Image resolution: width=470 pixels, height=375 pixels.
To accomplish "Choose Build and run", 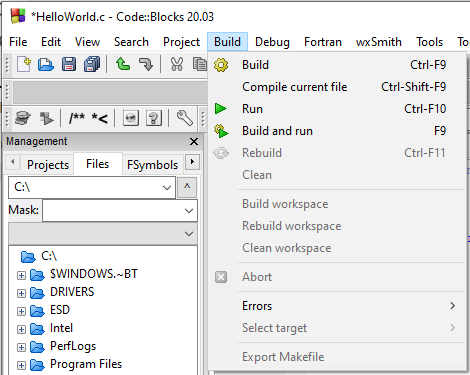I will click(337, 131).
